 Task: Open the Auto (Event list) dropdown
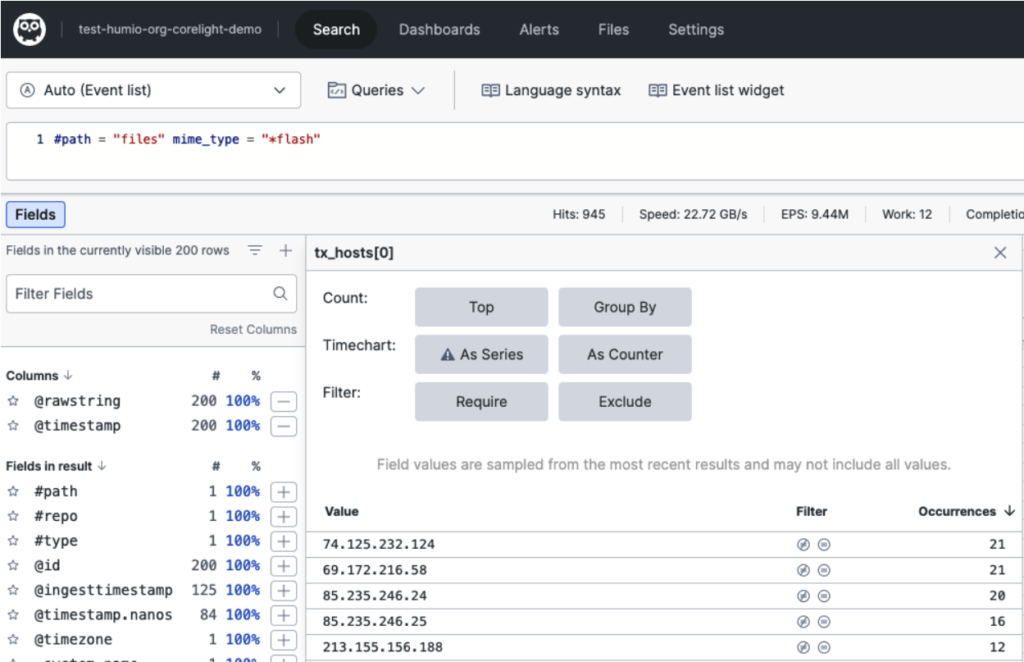153,90
